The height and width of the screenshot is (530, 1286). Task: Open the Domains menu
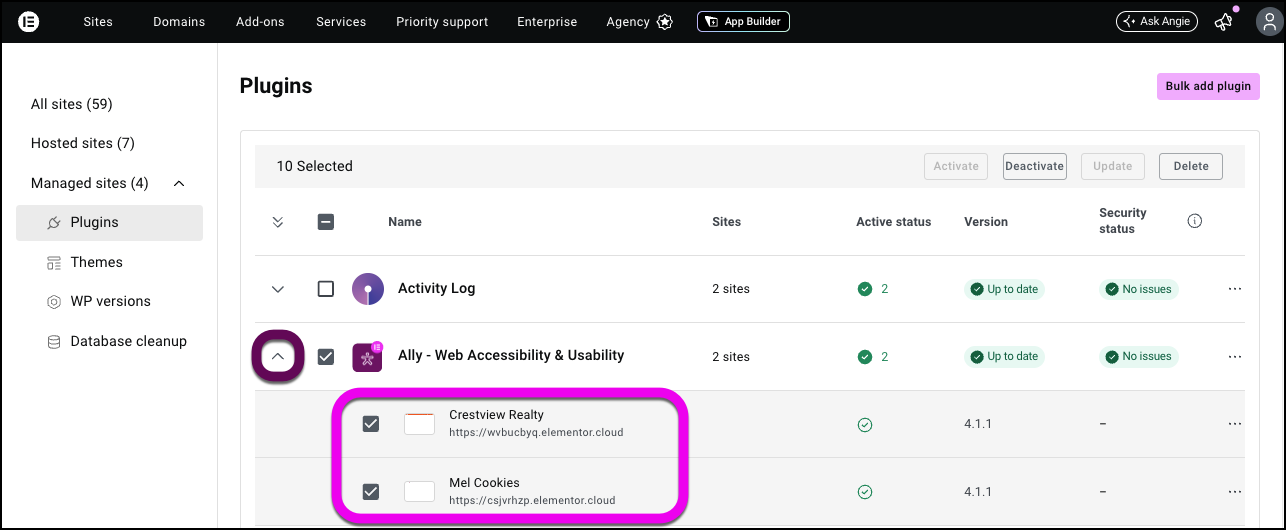click(x=179, y=21)
